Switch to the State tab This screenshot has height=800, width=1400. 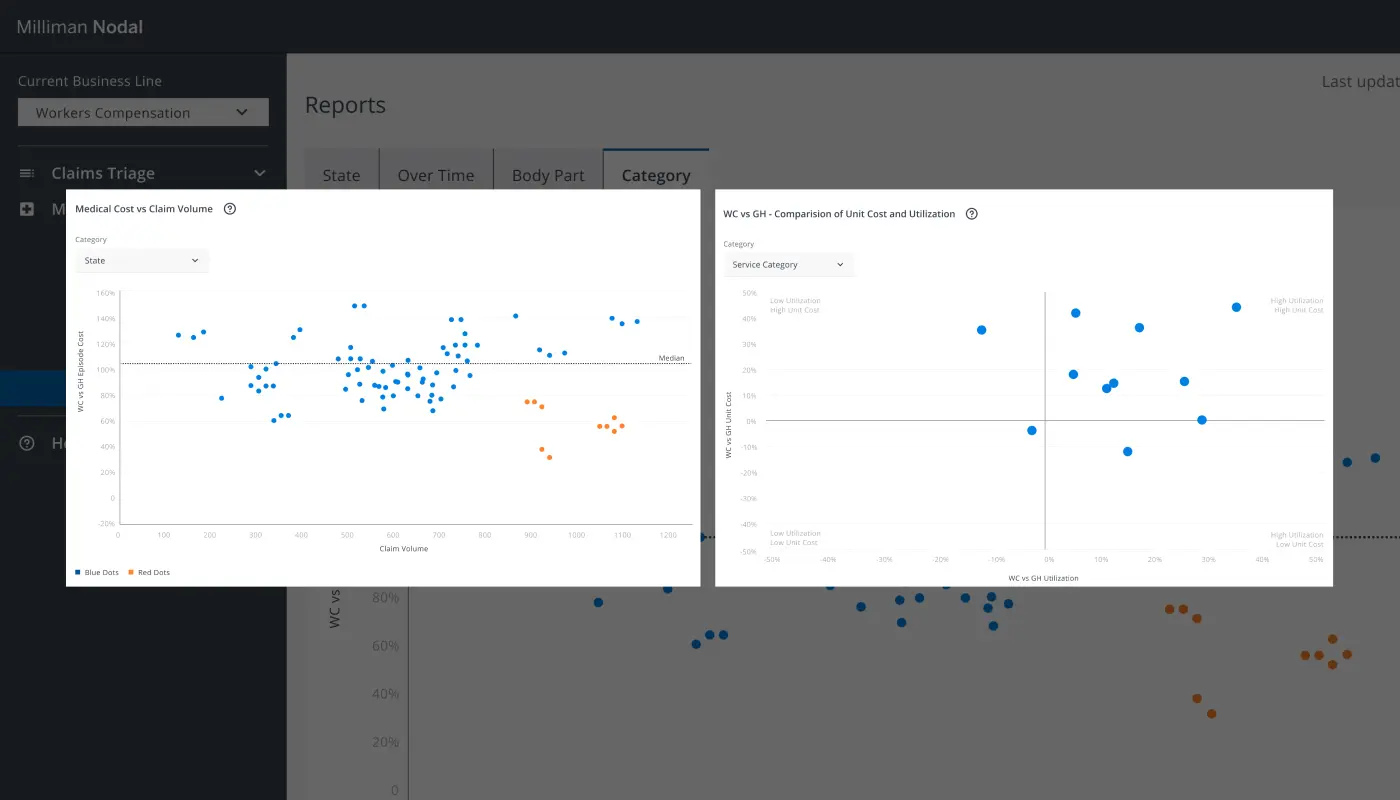click(x=341, y=175)
